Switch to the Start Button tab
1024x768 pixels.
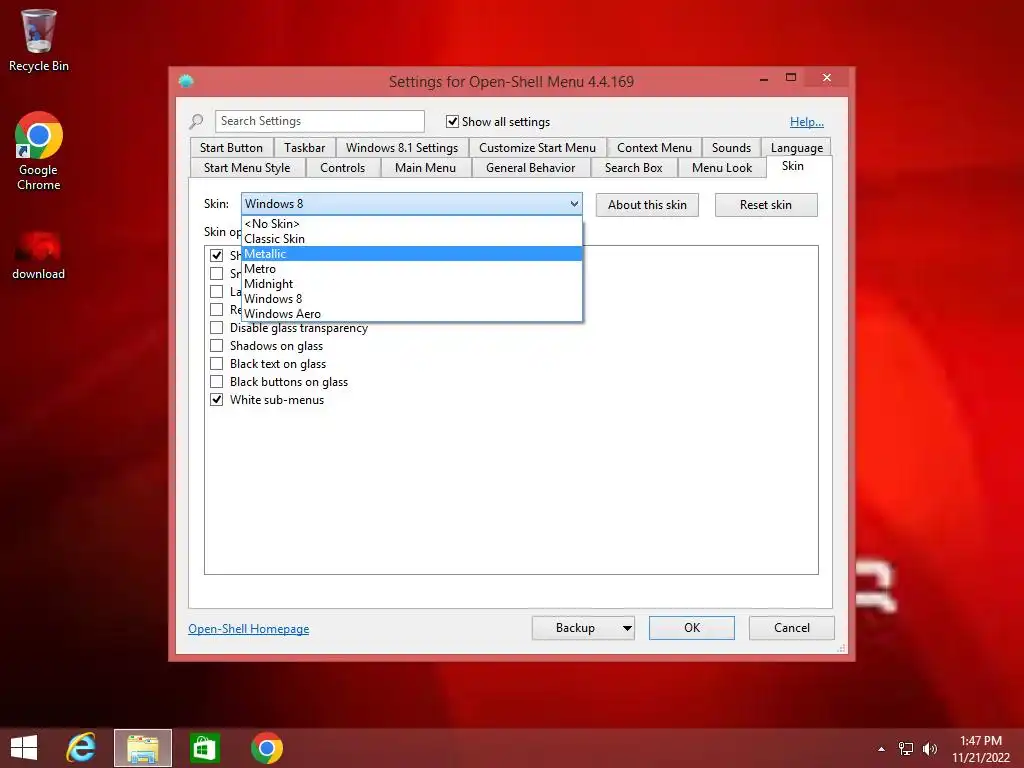click(231, 148)
